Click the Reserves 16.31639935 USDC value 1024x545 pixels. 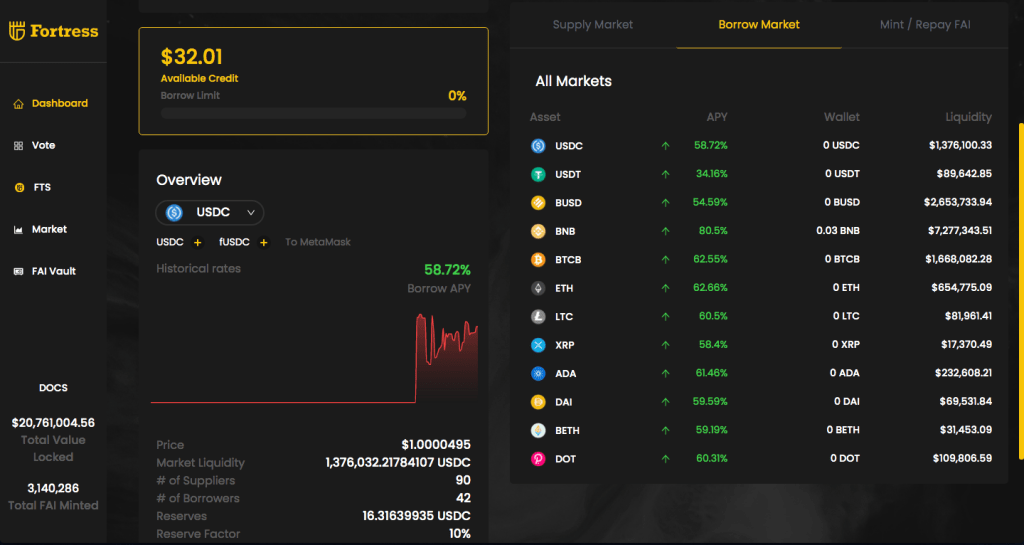[416, 516]
